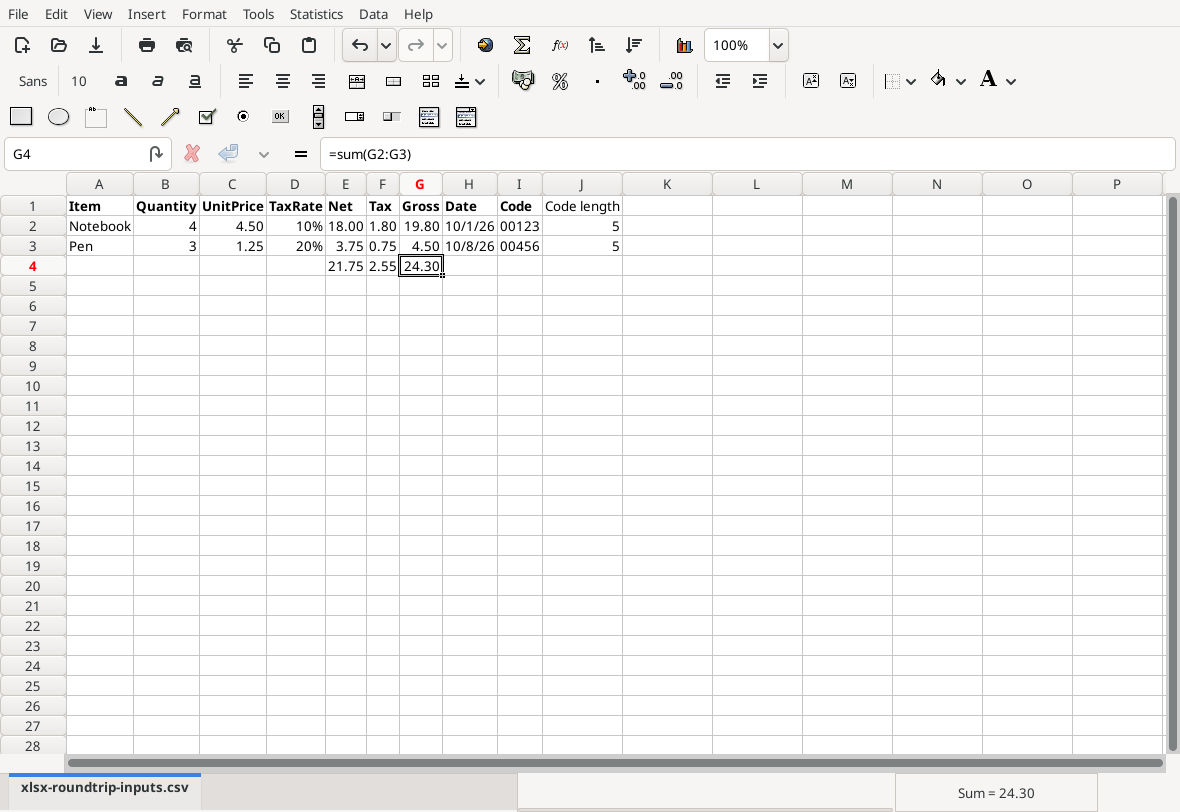
Task: Insert an OK button form control
Action: click(280, 117)
